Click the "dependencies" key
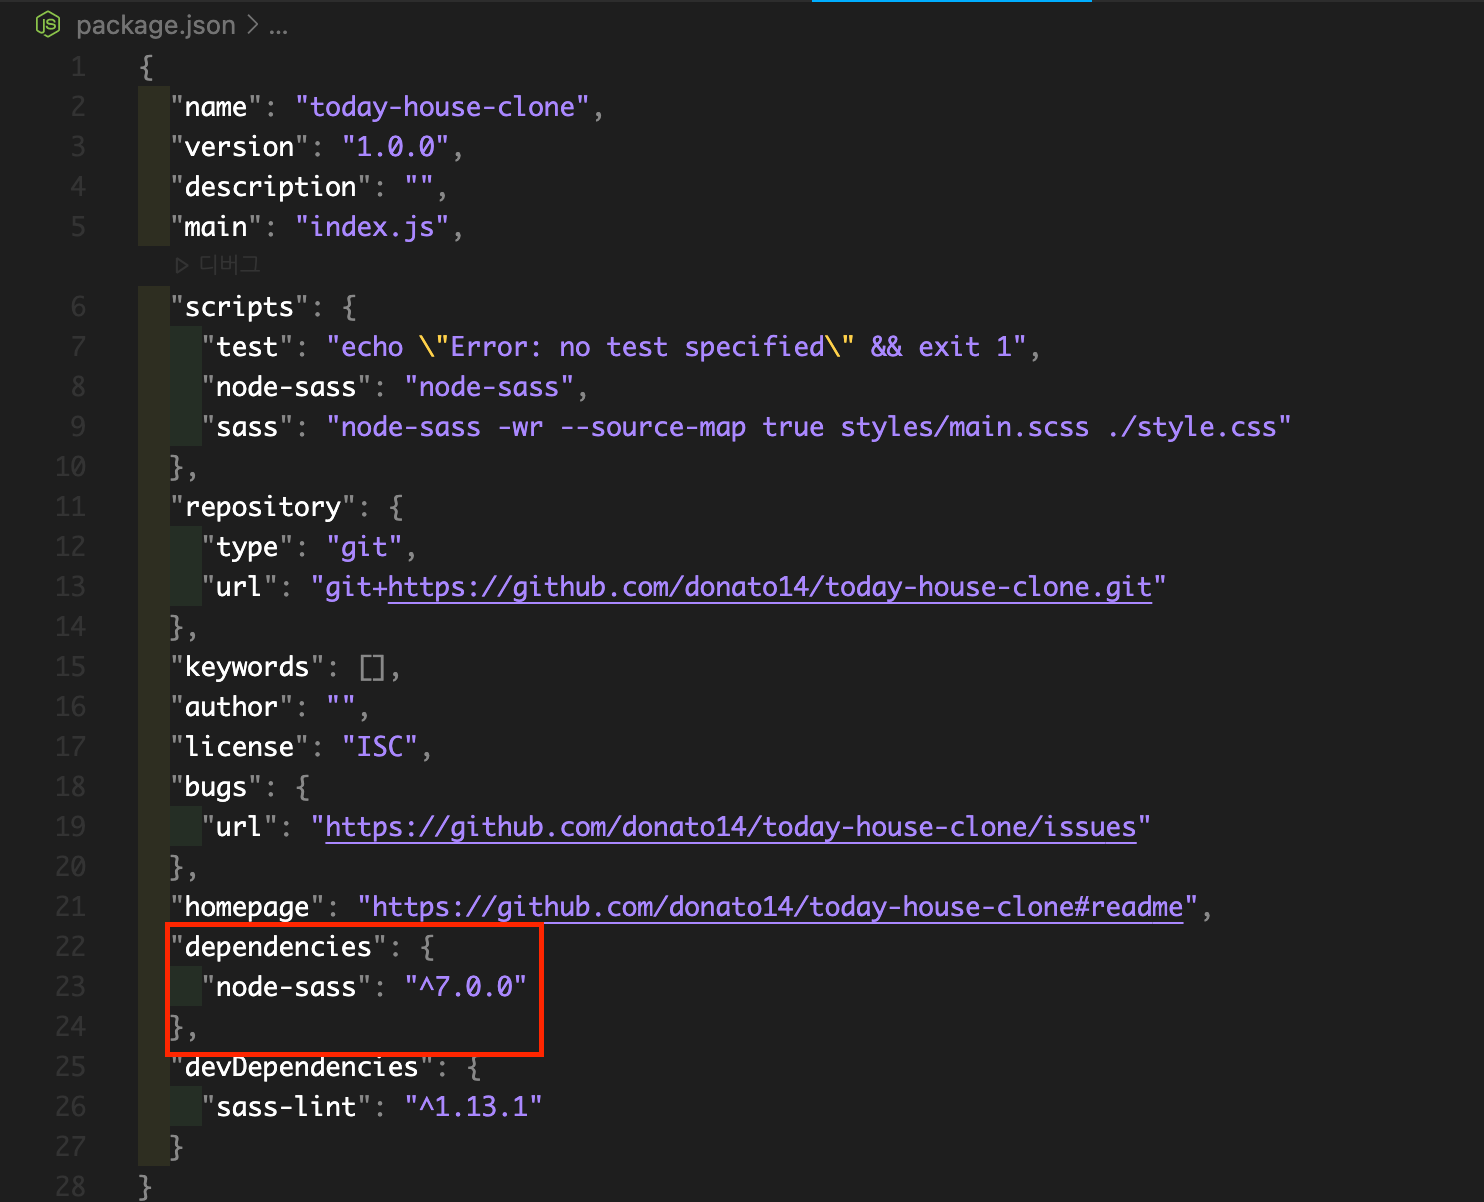 click(278, 947)
